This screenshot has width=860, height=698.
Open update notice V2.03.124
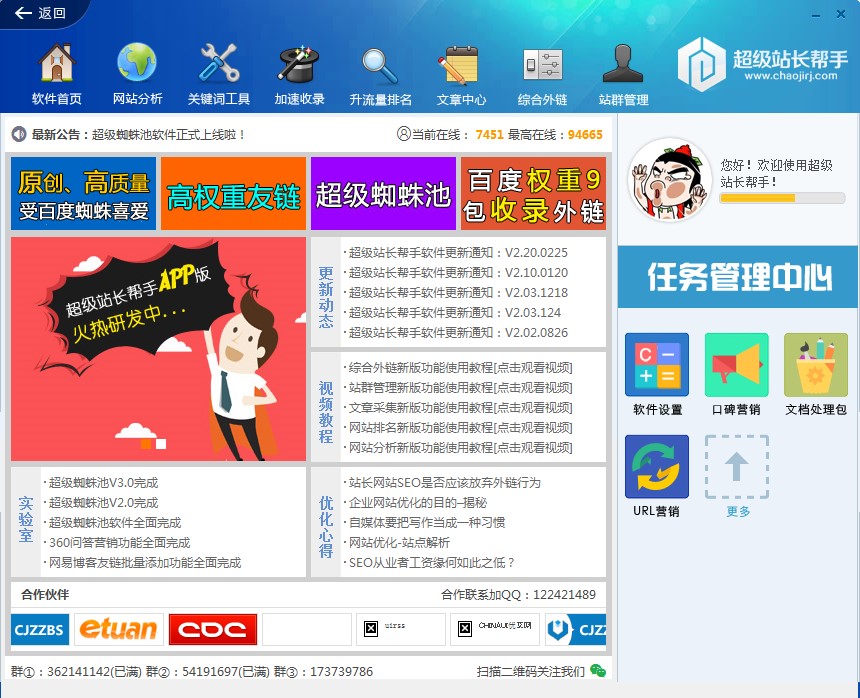click(455, 313)
